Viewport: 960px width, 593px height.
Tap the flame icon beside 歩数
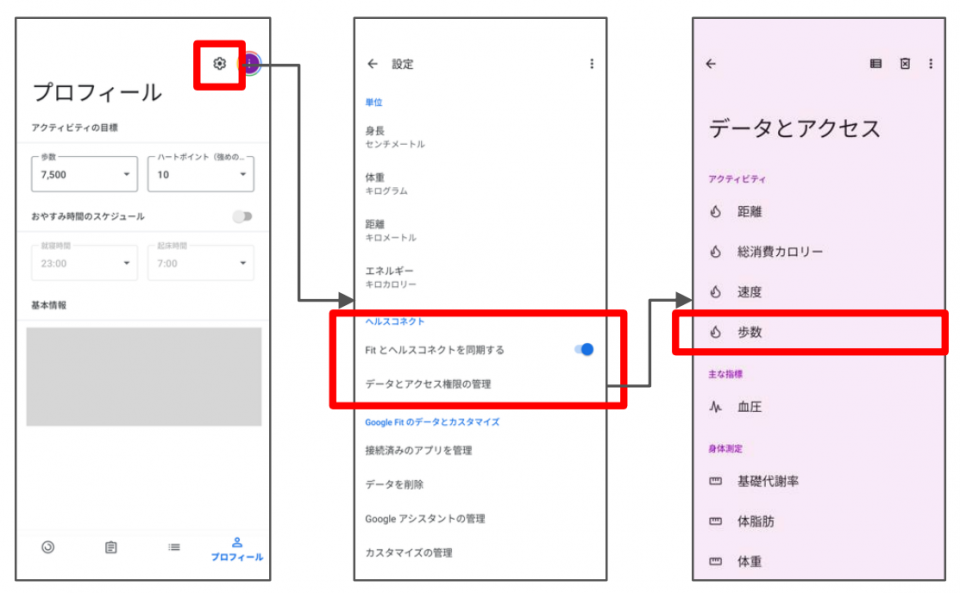[715, 332]
